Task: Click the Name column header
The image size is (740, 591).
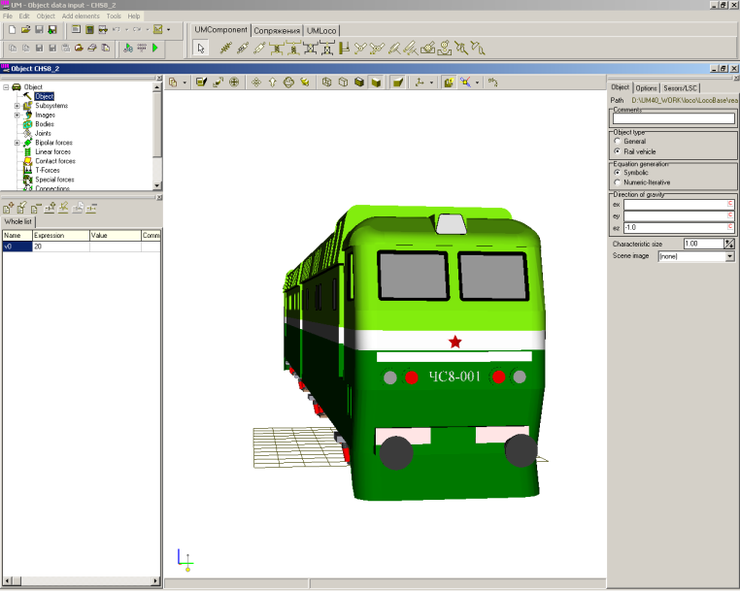Action: [x=17, y=235]
